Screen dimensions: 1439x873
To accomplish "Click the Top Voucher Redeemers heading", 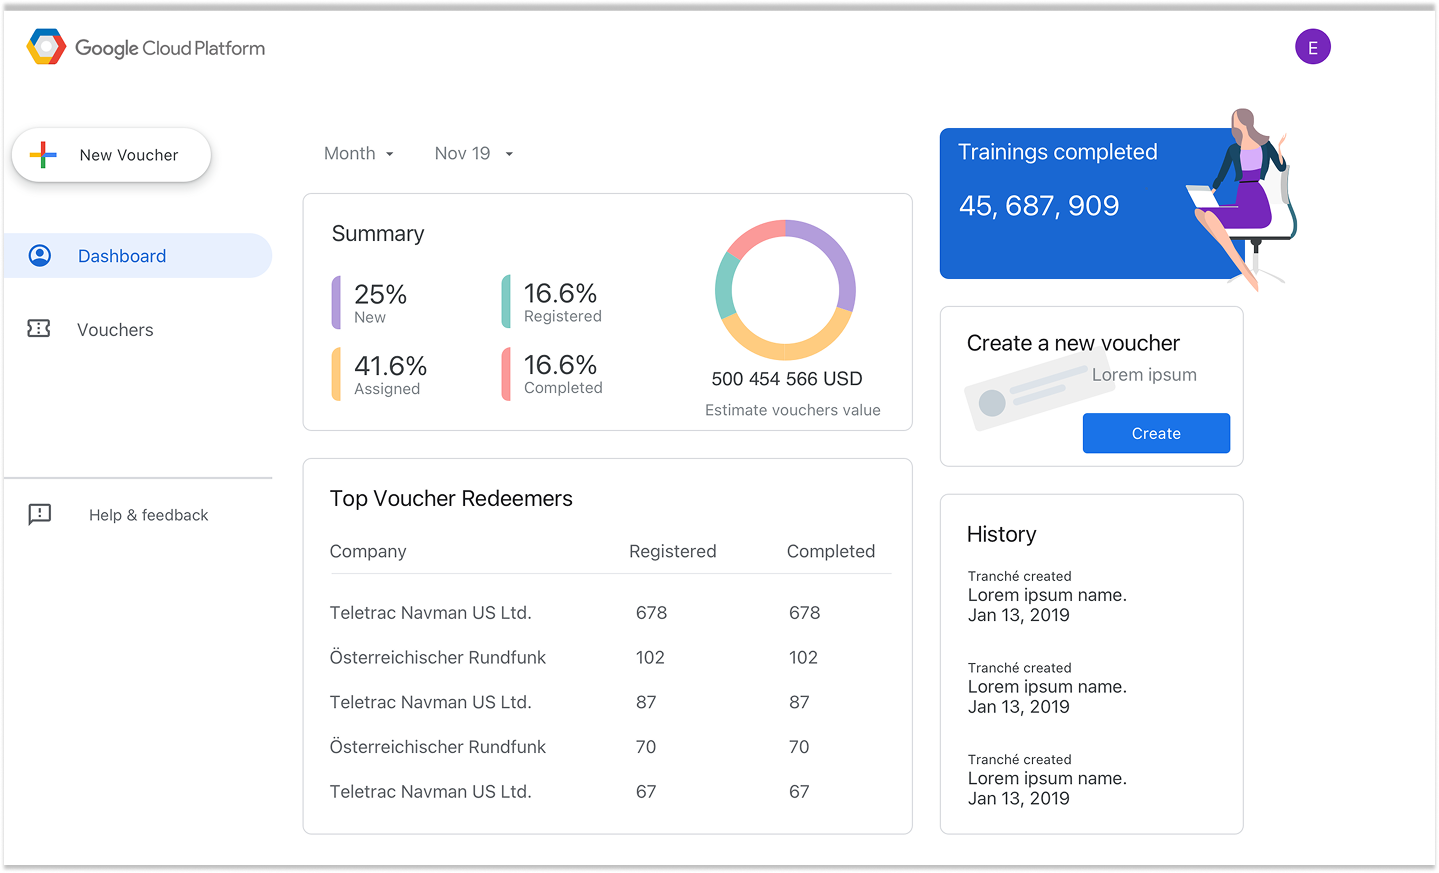I will 451,499.
